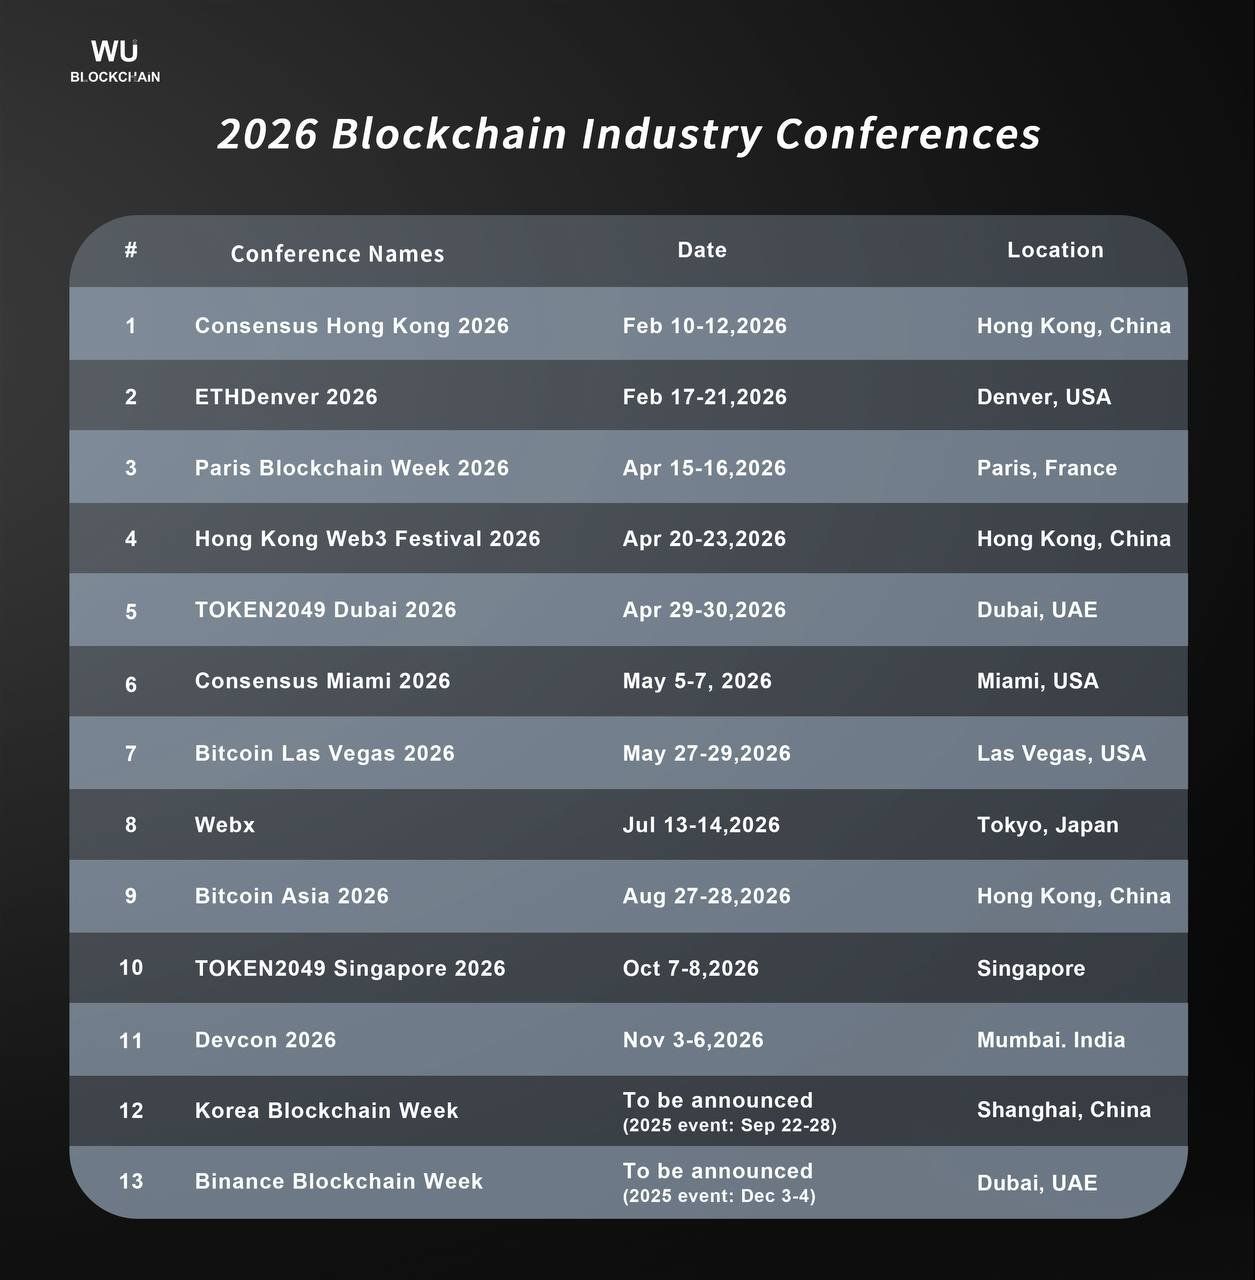Click the Nov 3-6,2026 date
This screenshot has width=1255, height=1280.
[x=693, y=1040]
